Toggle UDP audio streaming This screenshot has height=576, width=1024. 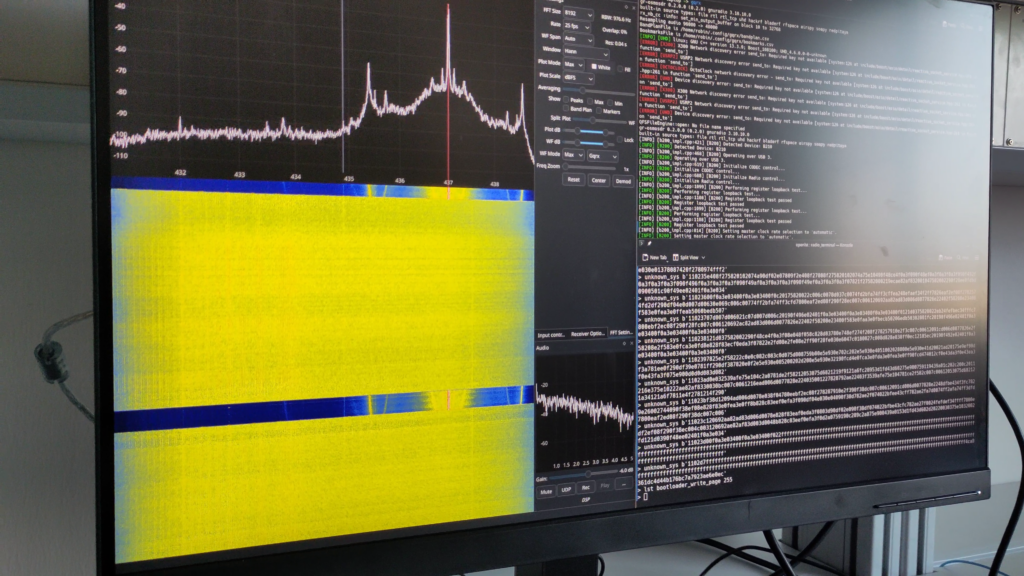pyautogui.click(x=566, y=489)
